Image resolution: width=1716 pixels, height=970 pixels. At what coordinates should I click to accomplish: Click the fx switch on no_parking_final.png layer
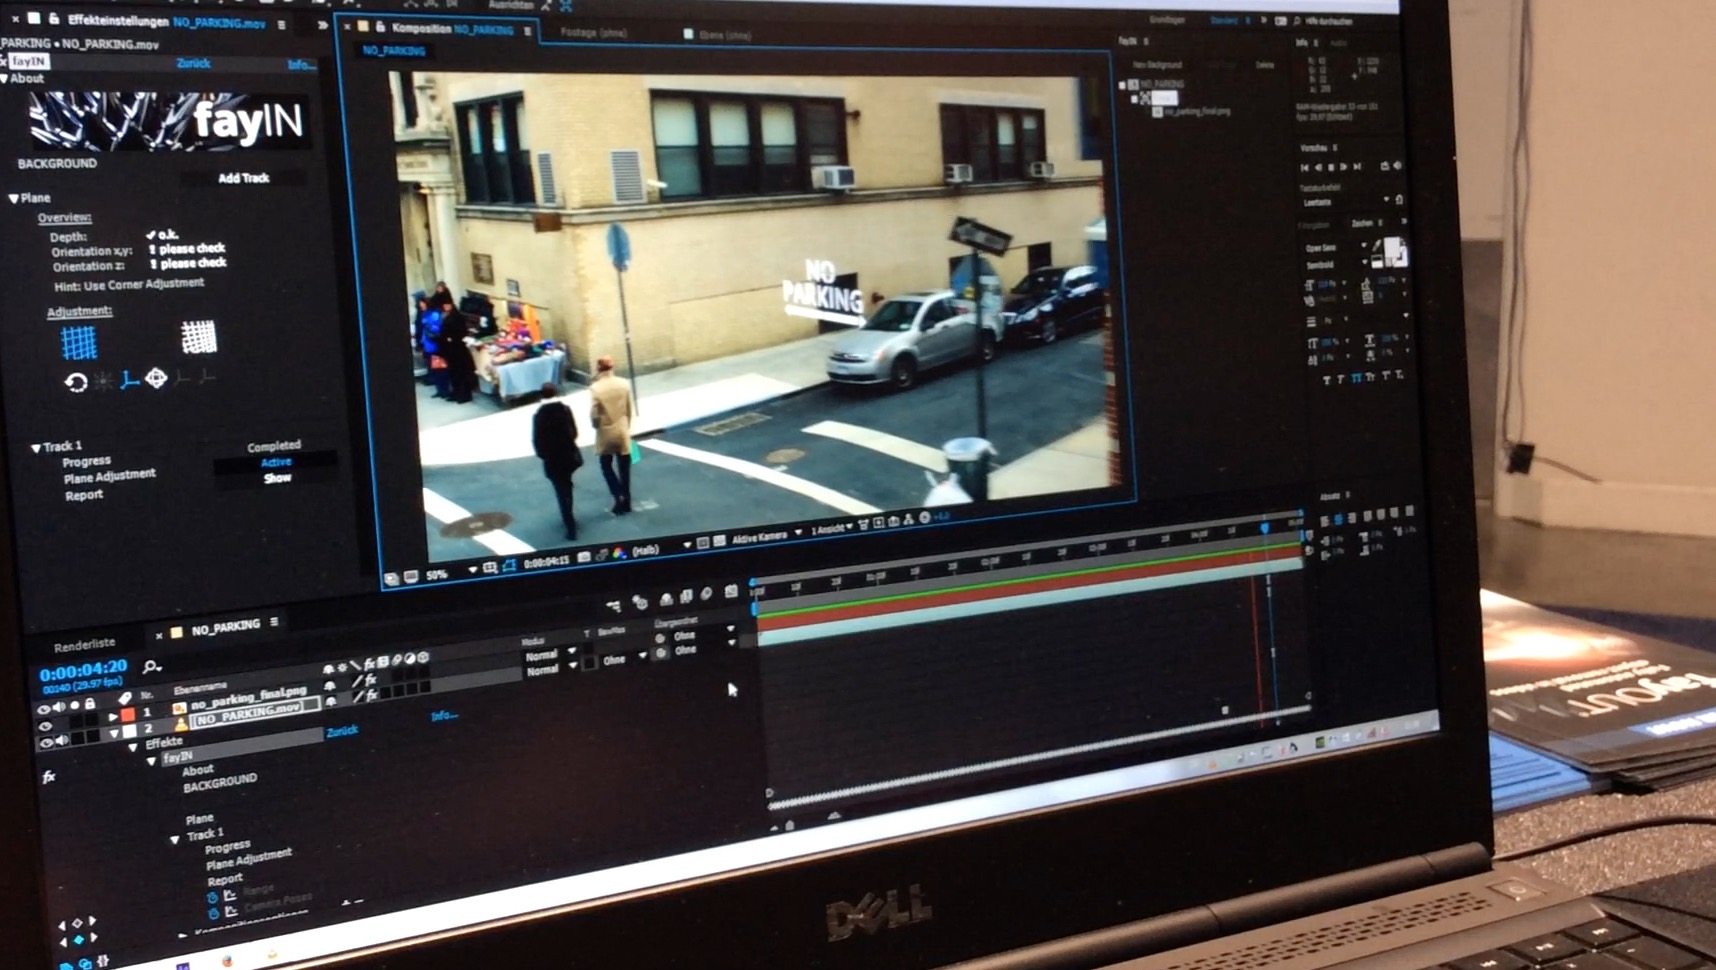tap(370, 679)
